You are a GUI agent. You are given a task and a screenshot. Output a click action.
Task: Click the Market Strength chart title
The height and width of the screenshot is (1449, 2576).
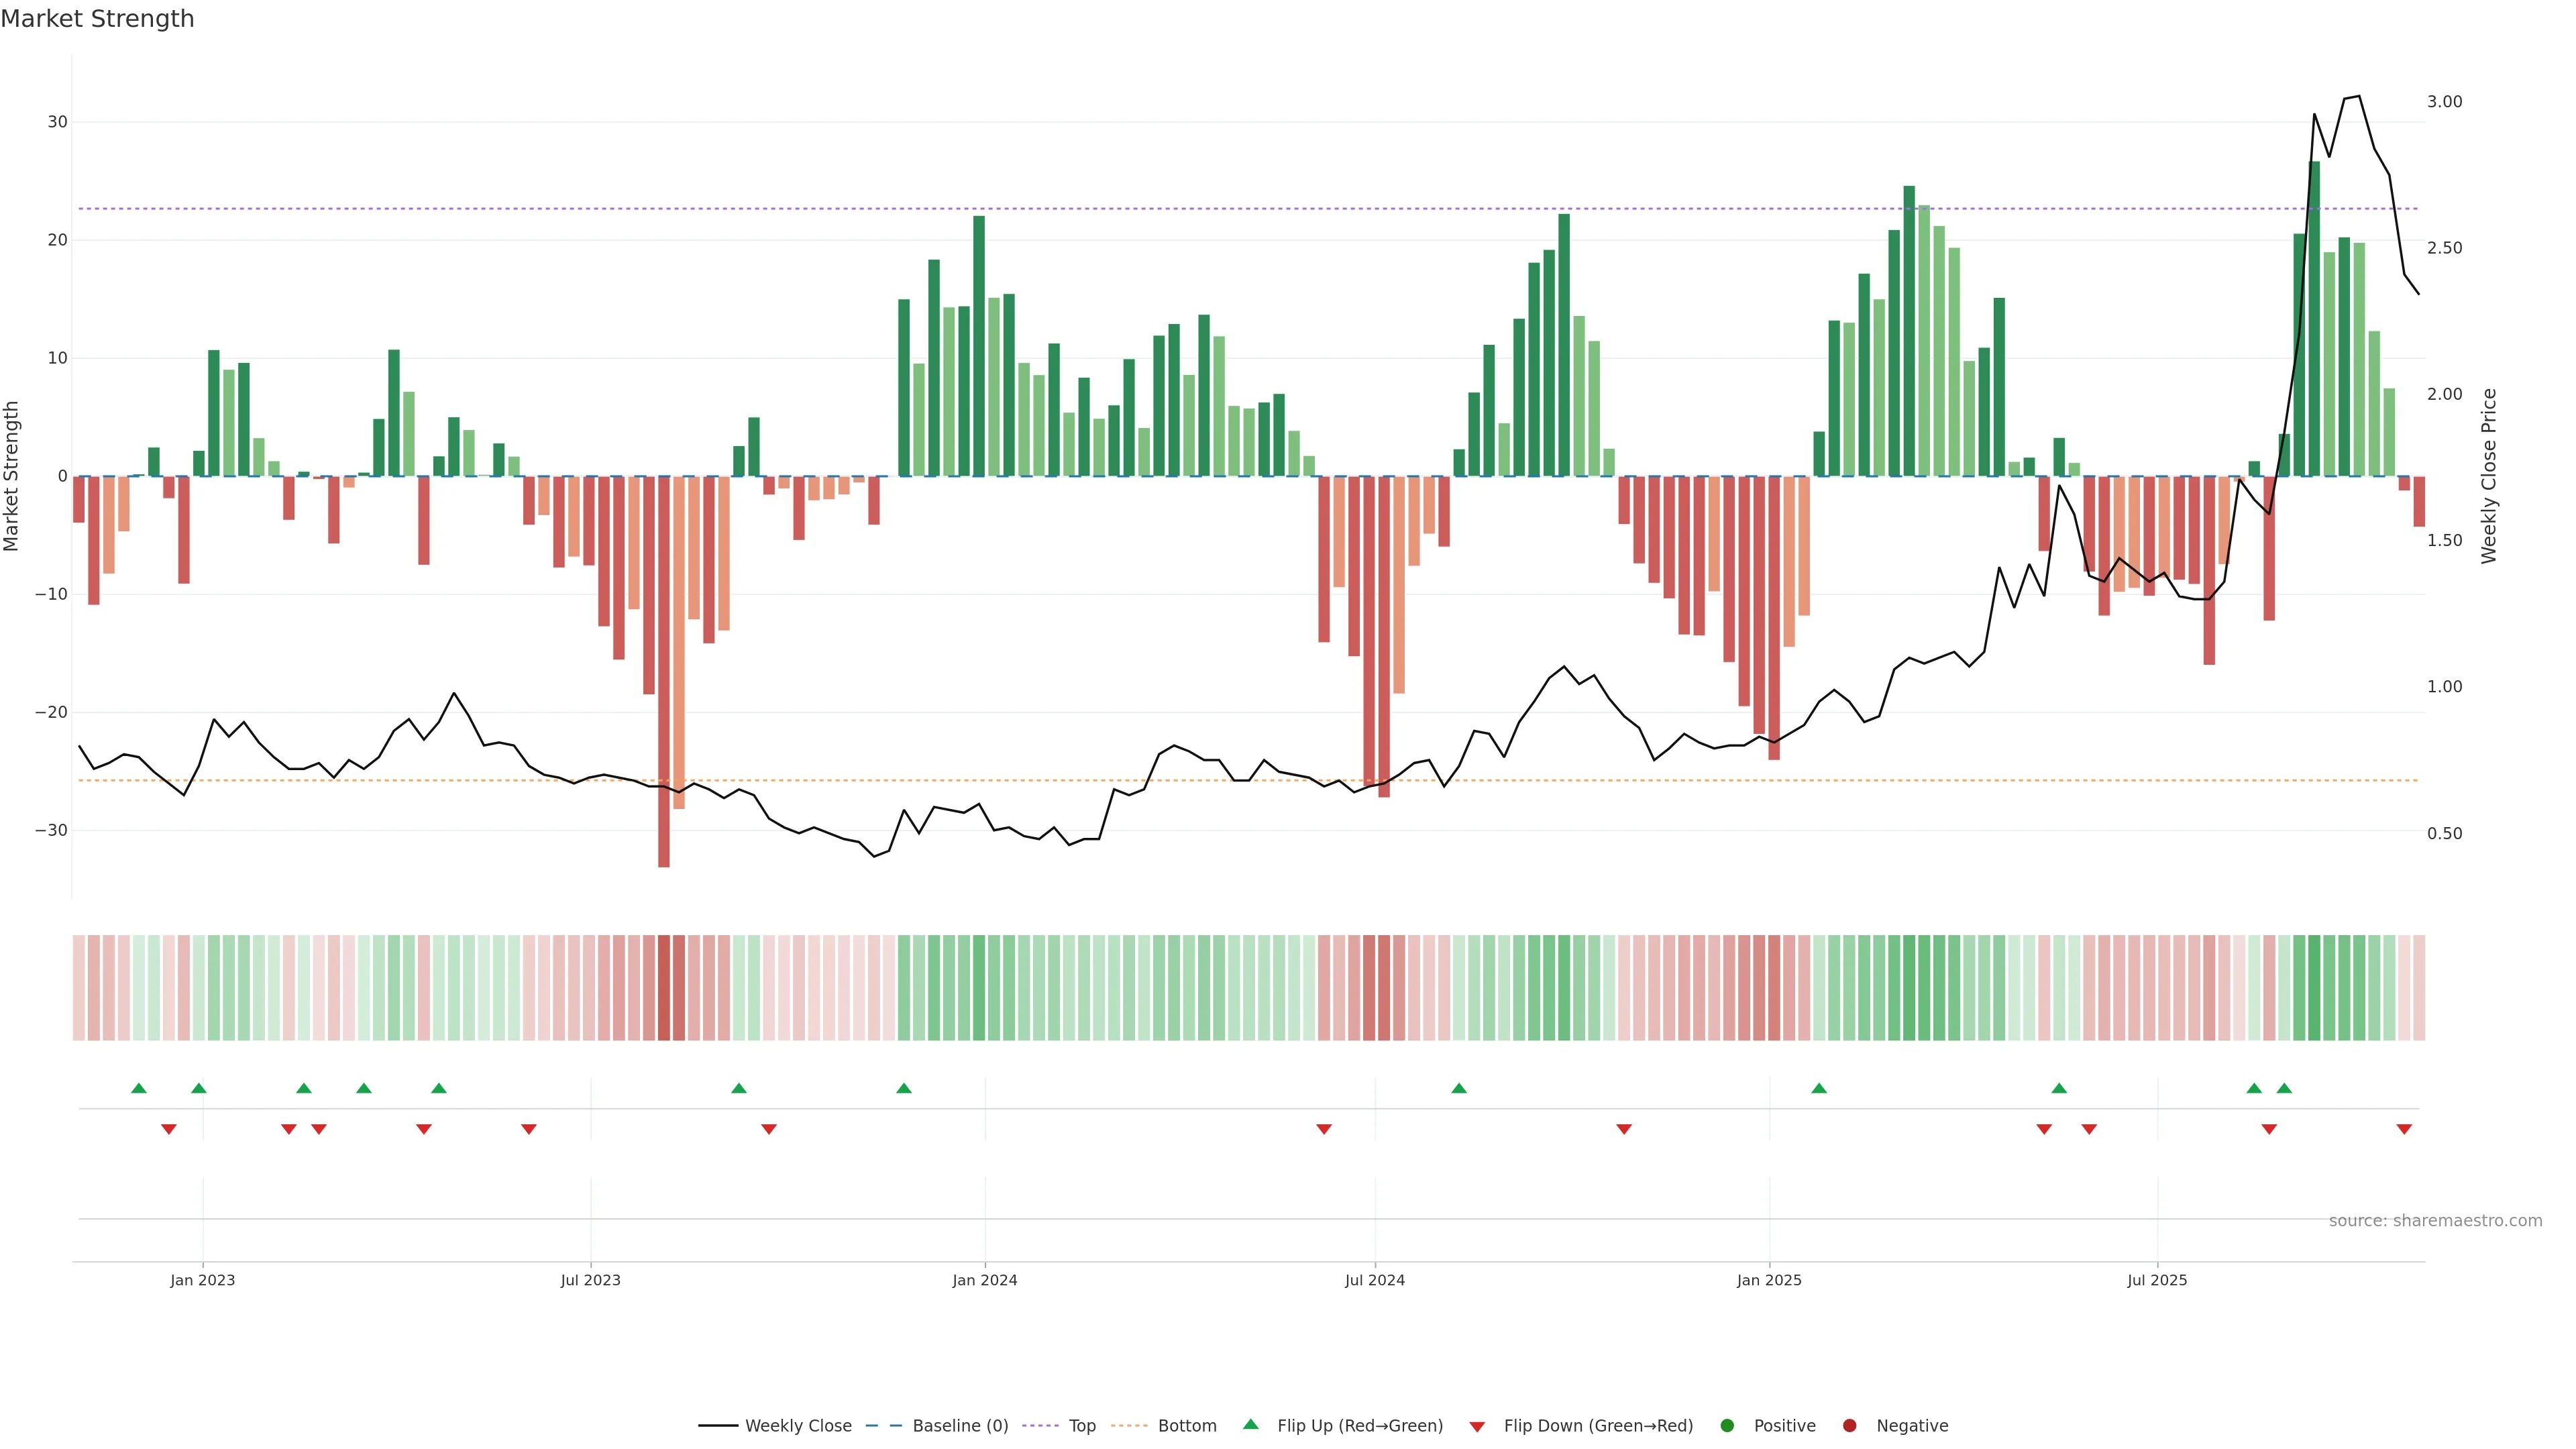point(97,19)
